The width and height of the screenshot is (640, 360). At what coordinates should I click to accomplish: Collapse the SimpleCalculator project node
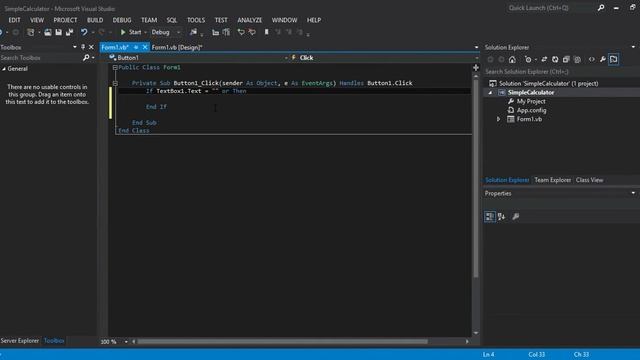point(491,93)
